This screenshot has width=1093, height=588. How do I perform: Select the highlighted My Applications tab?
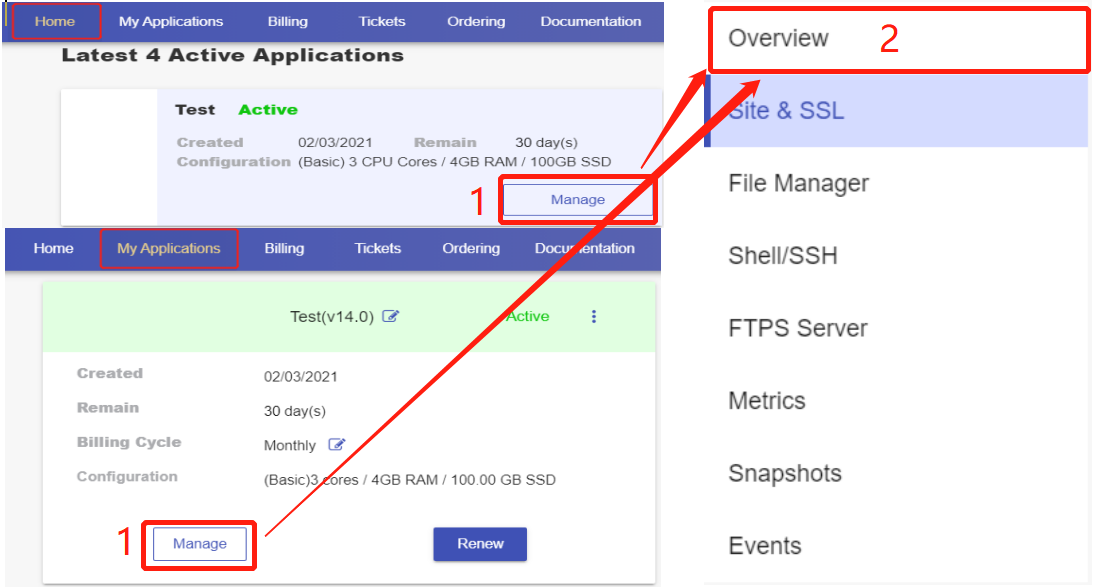[169, 249]
